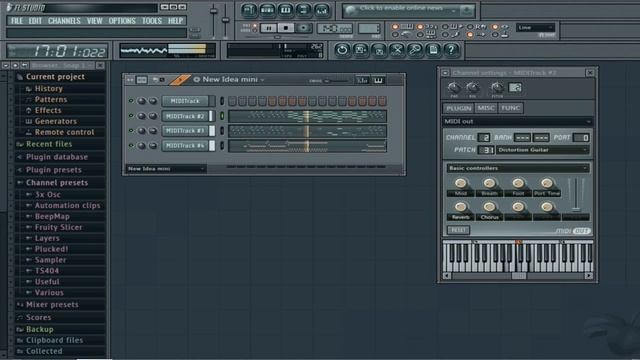Open the FILE menu
Screen dimensions: 640x360
(x=17, y=21)
